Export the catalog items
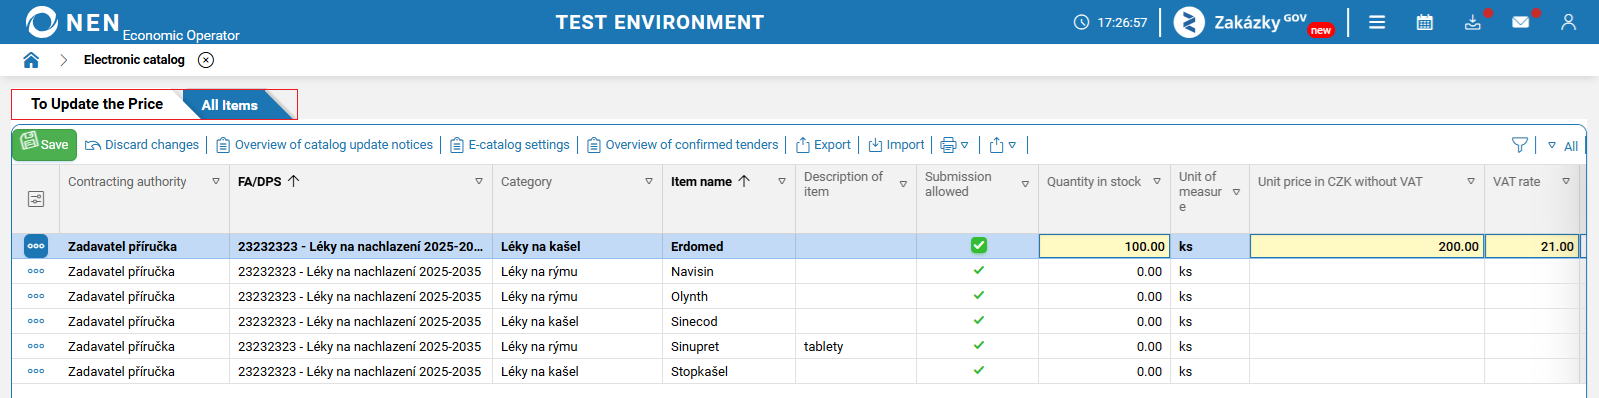 (x=824, y=145)
